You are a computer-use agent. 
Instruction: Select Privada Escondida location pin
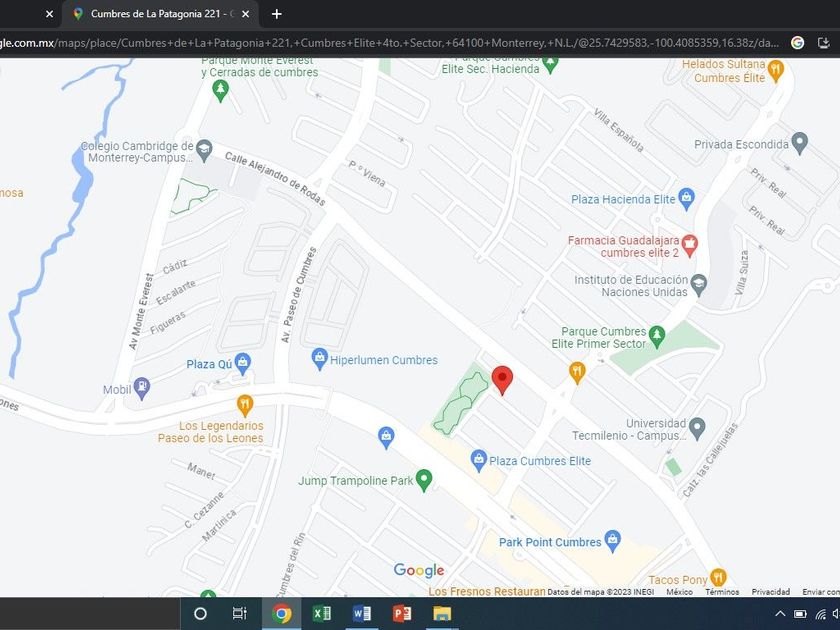(x=799, y=144)
